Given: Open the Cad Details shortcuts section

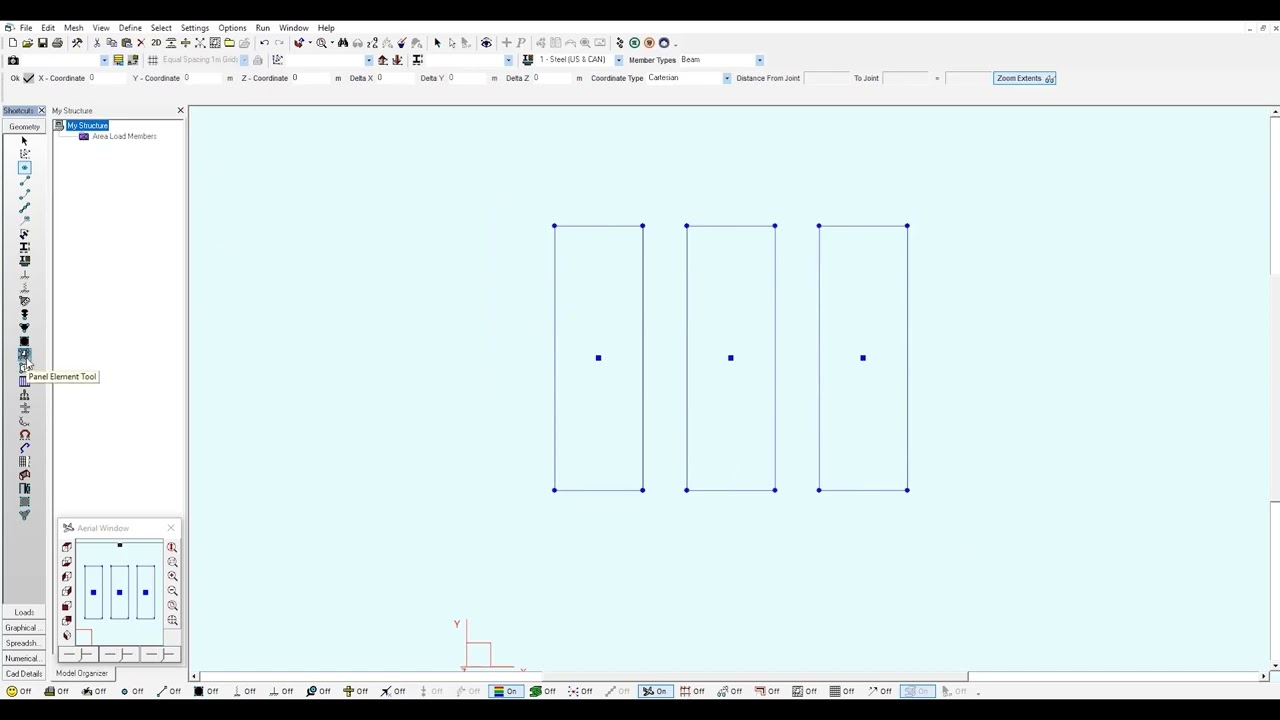Looking at the screenshot, I should click(x=24, y=674).
